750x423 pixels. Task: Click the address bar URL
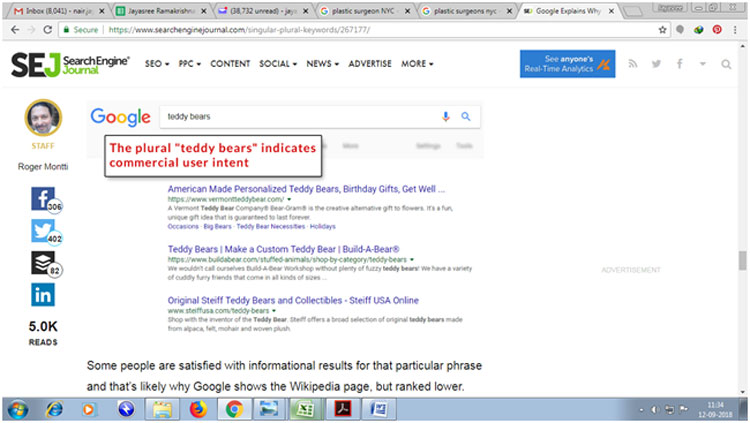[239, 30]
